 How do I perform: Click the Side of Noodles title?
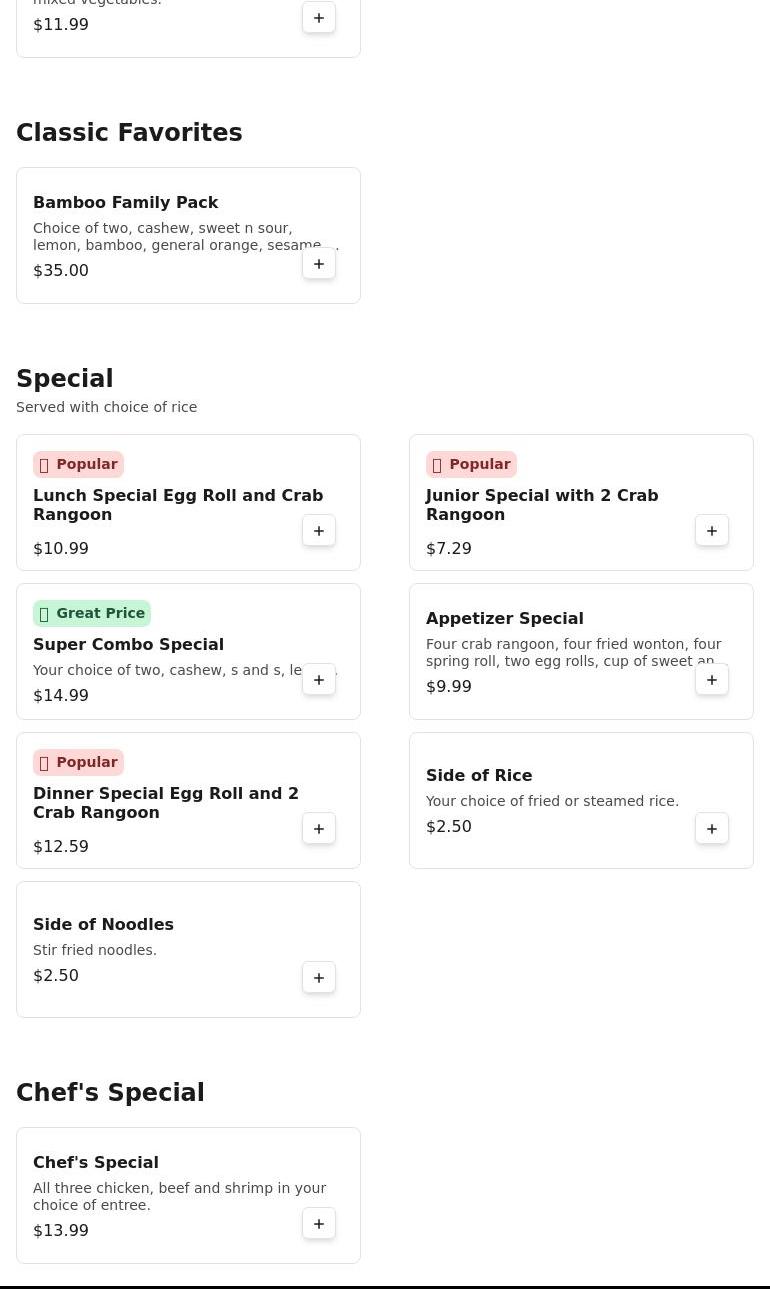[x=103, y=925]
